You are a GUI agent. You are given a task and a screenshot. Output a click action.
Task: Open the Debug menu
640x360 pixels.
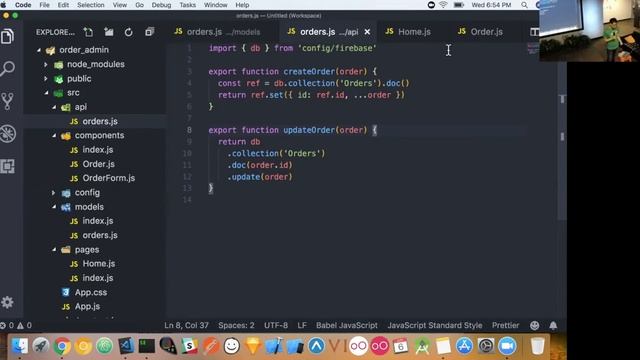[161, 5]
